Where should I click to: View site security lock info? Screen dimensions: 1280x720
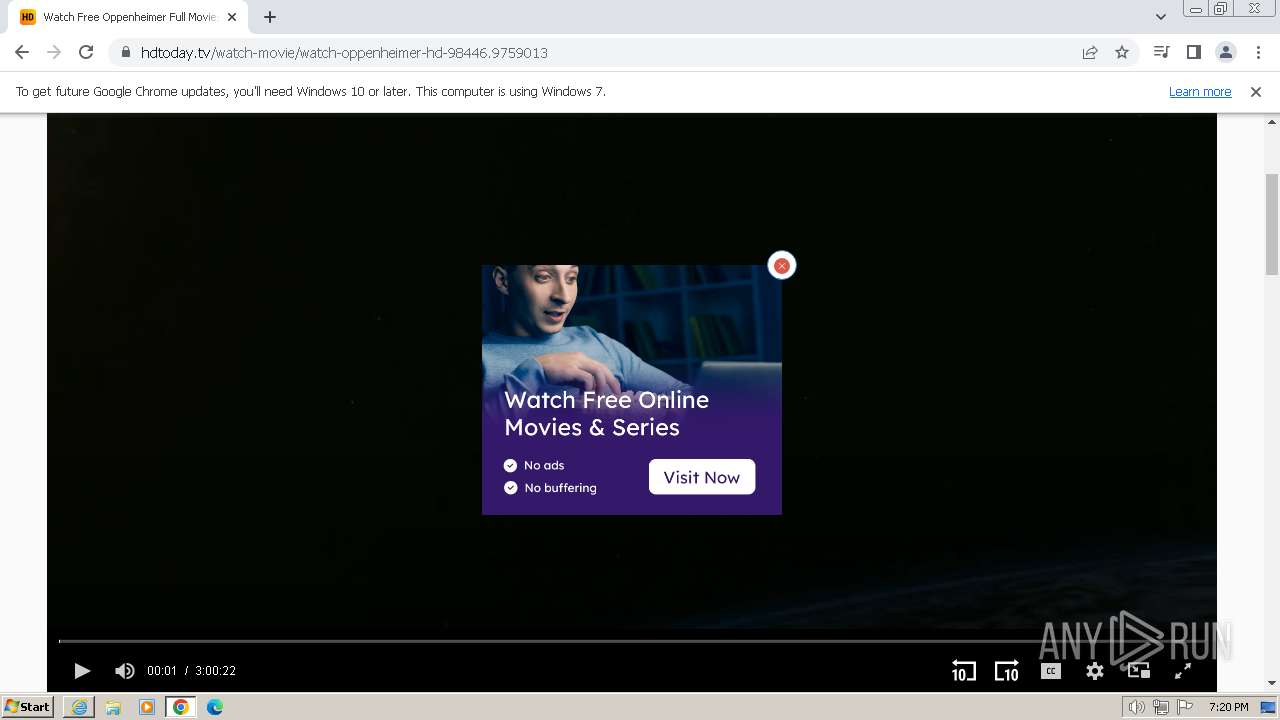(125, 52)
